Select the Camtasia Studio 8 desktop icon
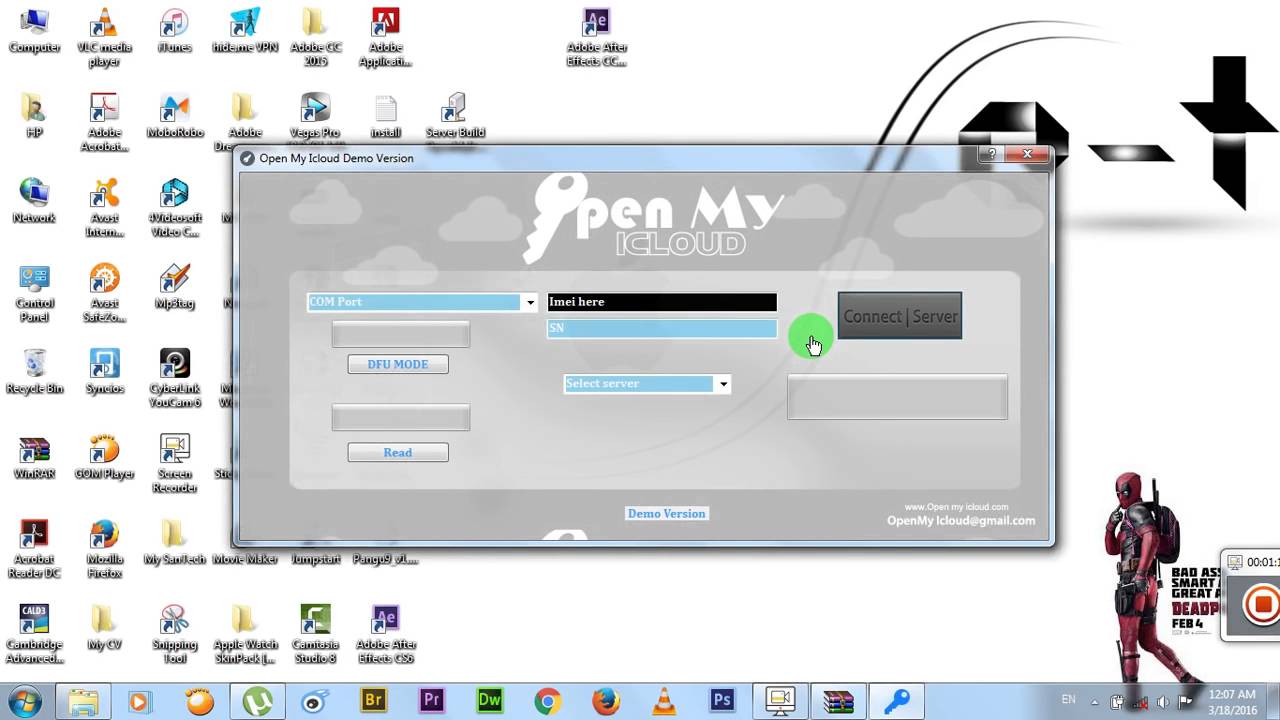The width and height of the screenshot is (1280, 720). [x=315, y=634]
